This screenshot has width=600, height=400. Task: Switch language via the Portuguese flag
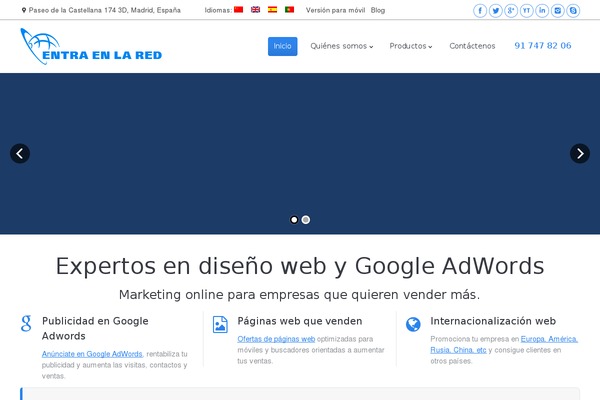pyautogui.click(x=290, y=10)
